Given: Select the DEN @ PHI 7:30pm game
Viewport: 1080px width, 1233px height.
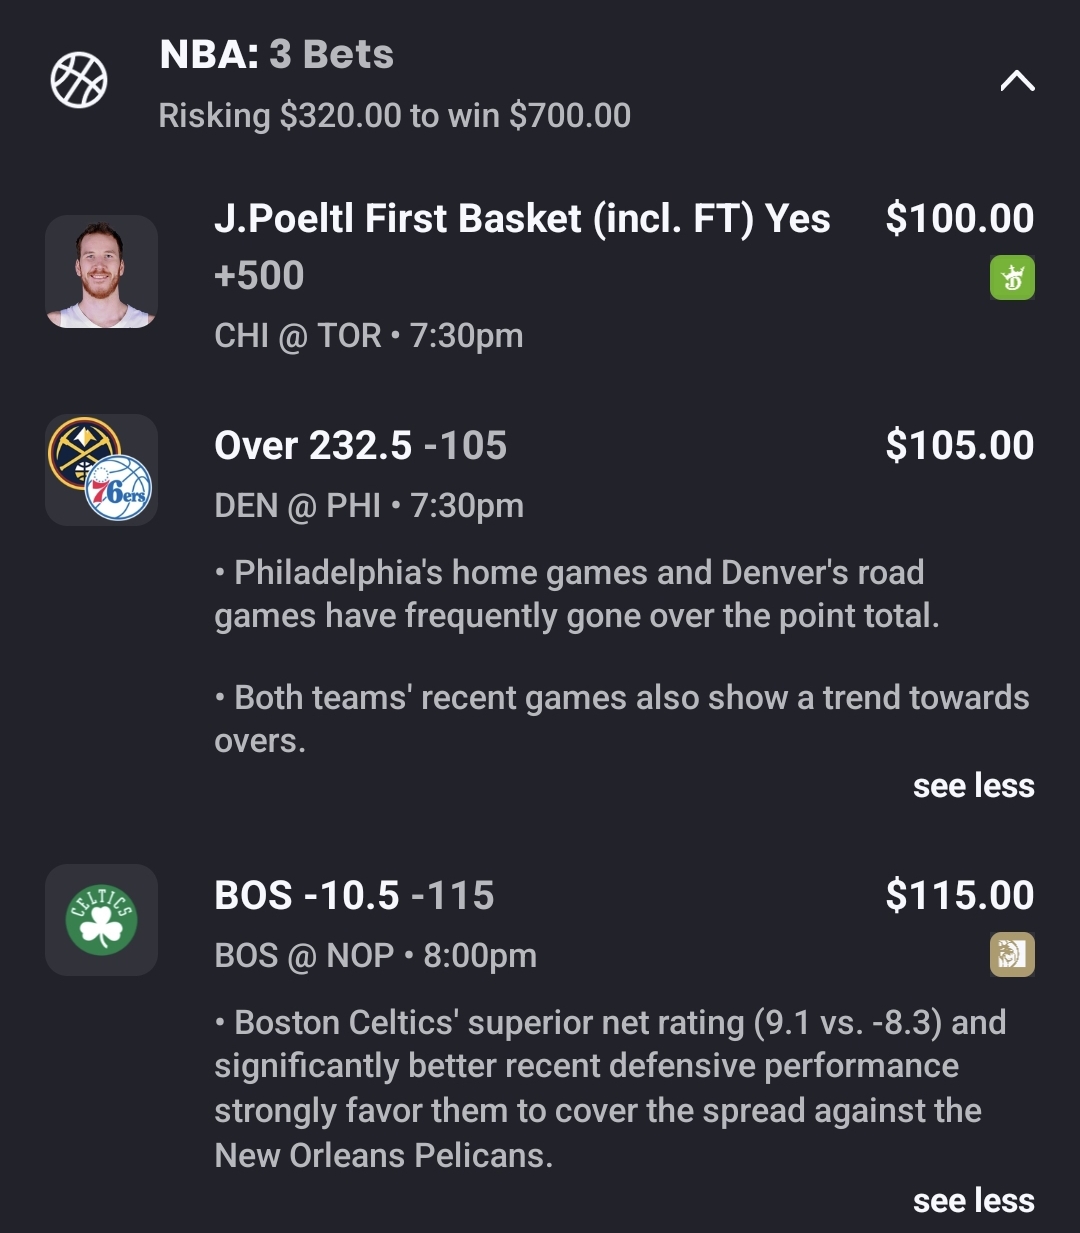Looking at the screenshot, I should coord(368,506).
